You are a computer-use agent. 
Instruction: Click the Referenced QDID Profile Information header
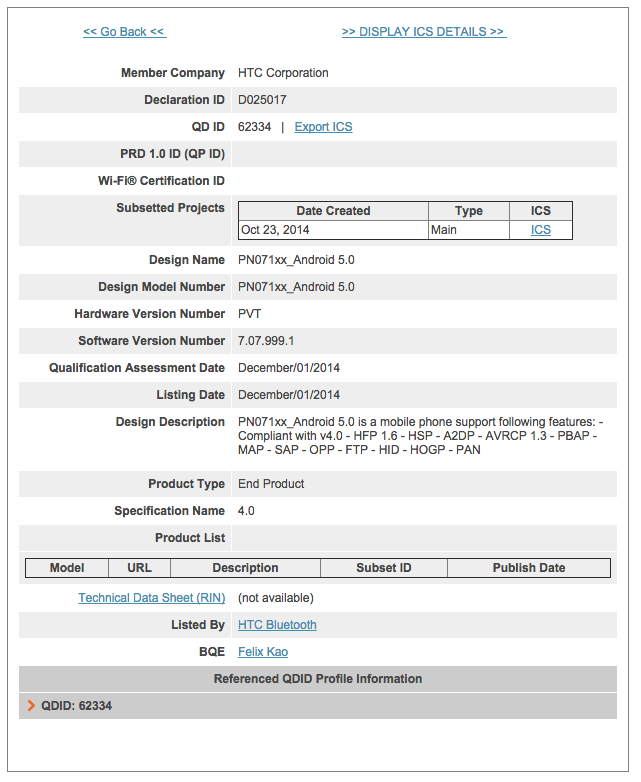point(318,679)
